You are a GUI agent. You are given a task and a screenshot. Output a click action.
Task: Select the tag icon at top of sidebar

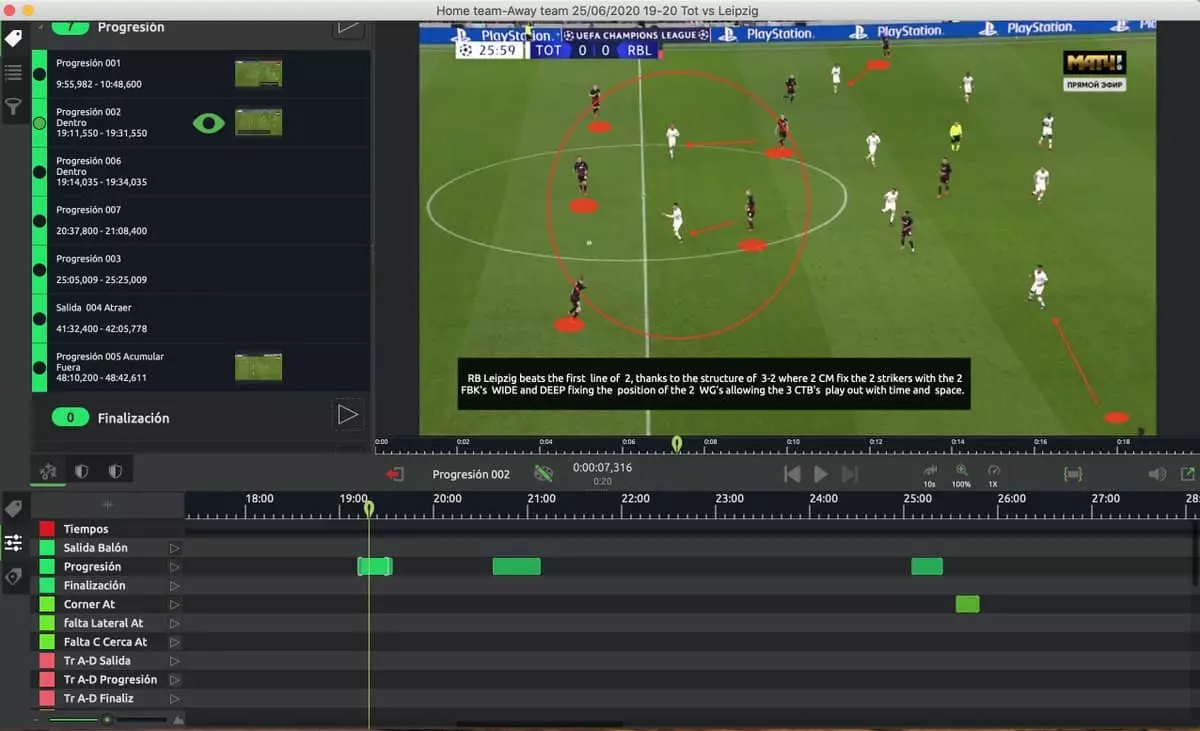(13, 38)
